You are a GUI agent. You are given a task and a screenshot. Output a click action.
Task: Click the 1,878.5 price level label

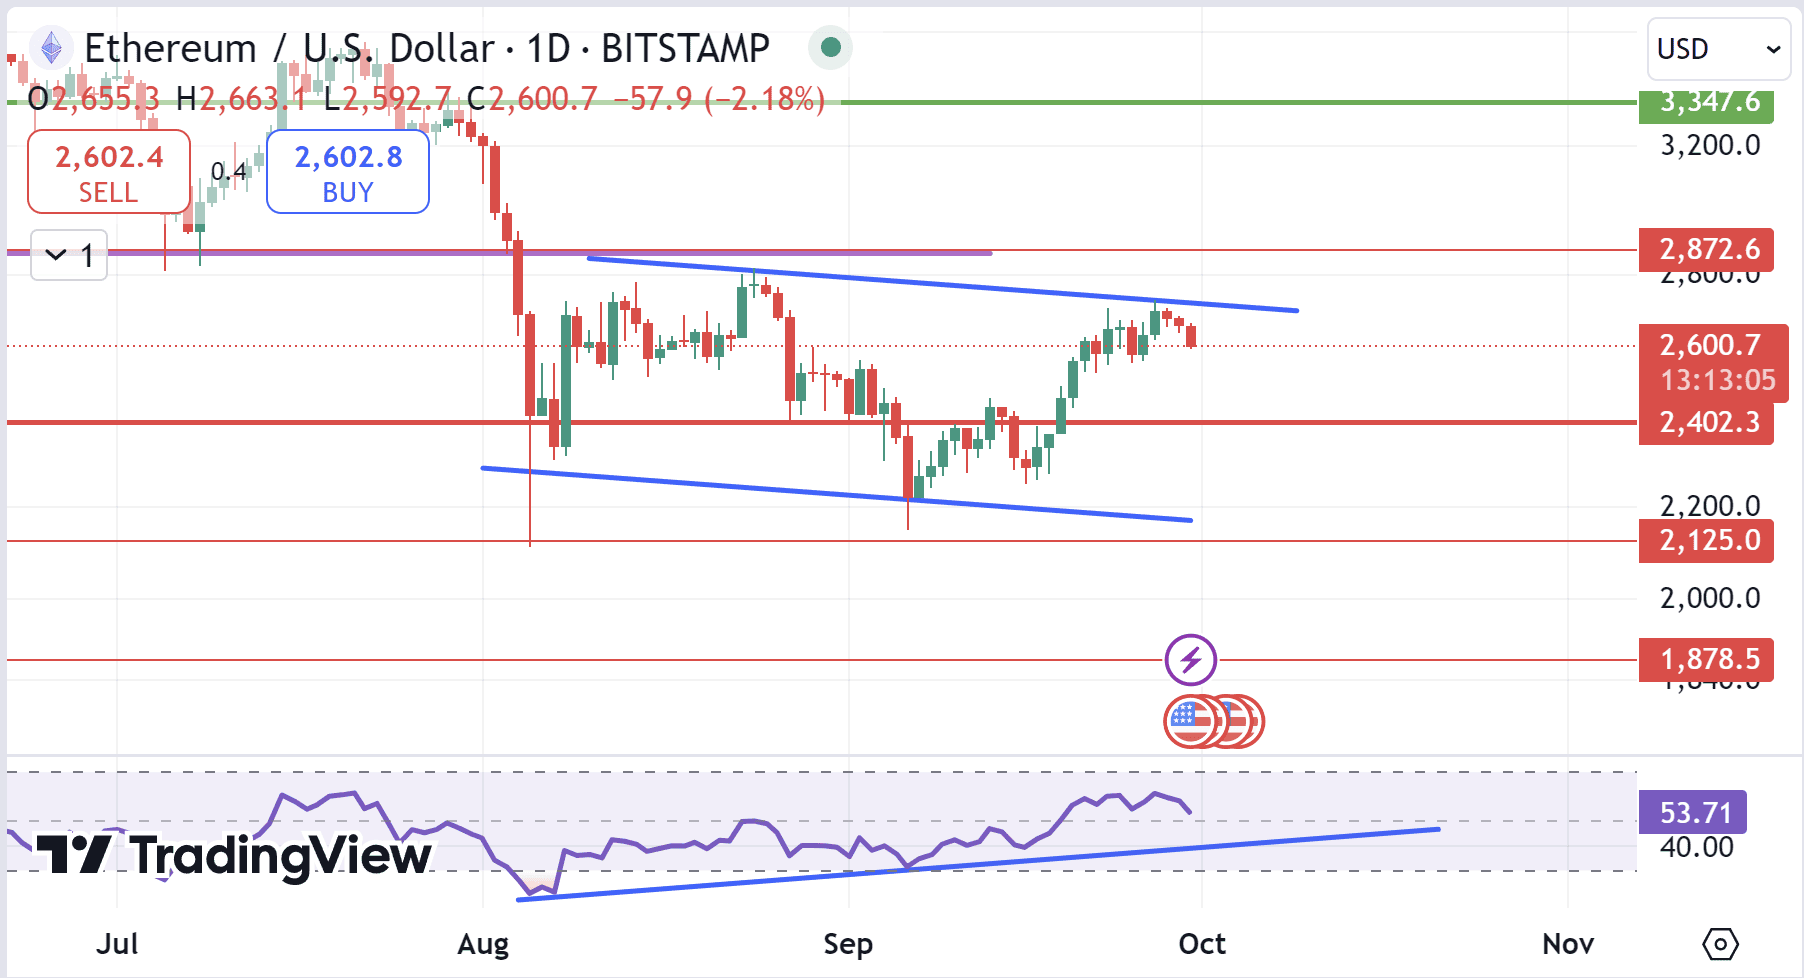1706,660
